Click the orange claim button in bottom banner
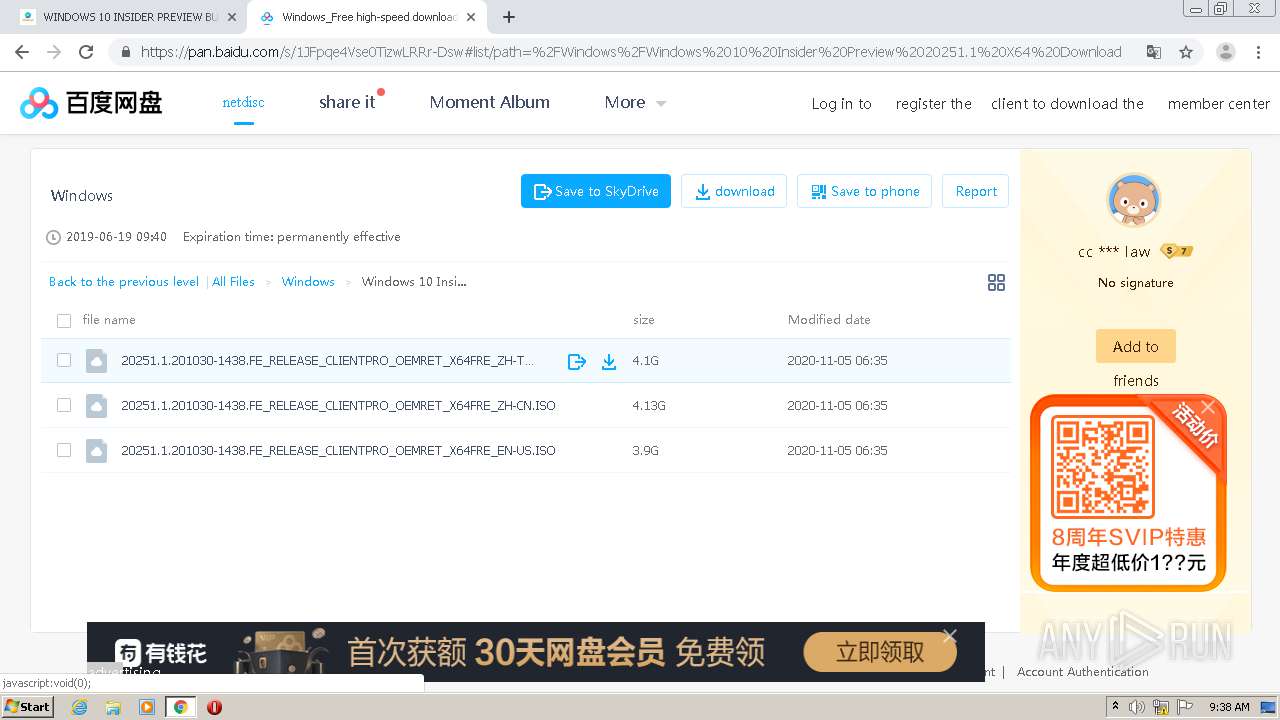The width and height of the screenshot is (1280, 720). [880, 653]
